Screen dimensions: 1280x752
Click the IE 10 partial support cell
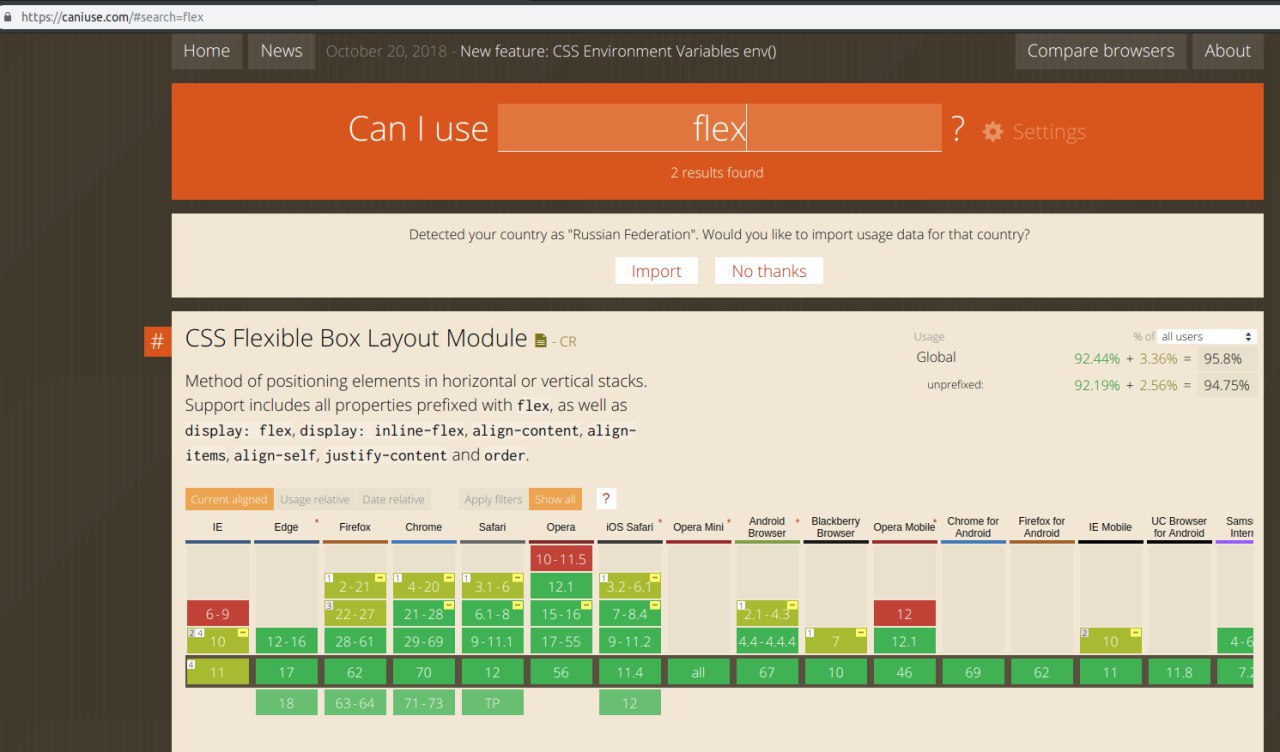click(218, 641)
